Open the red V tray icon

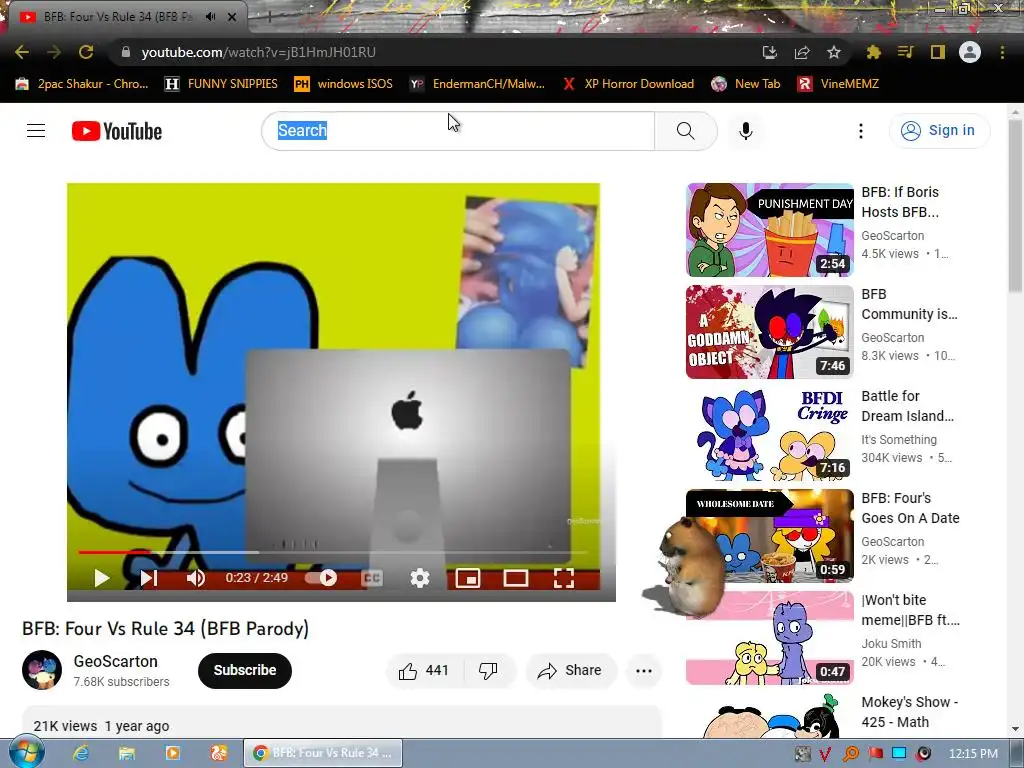[x=825, y=754]
